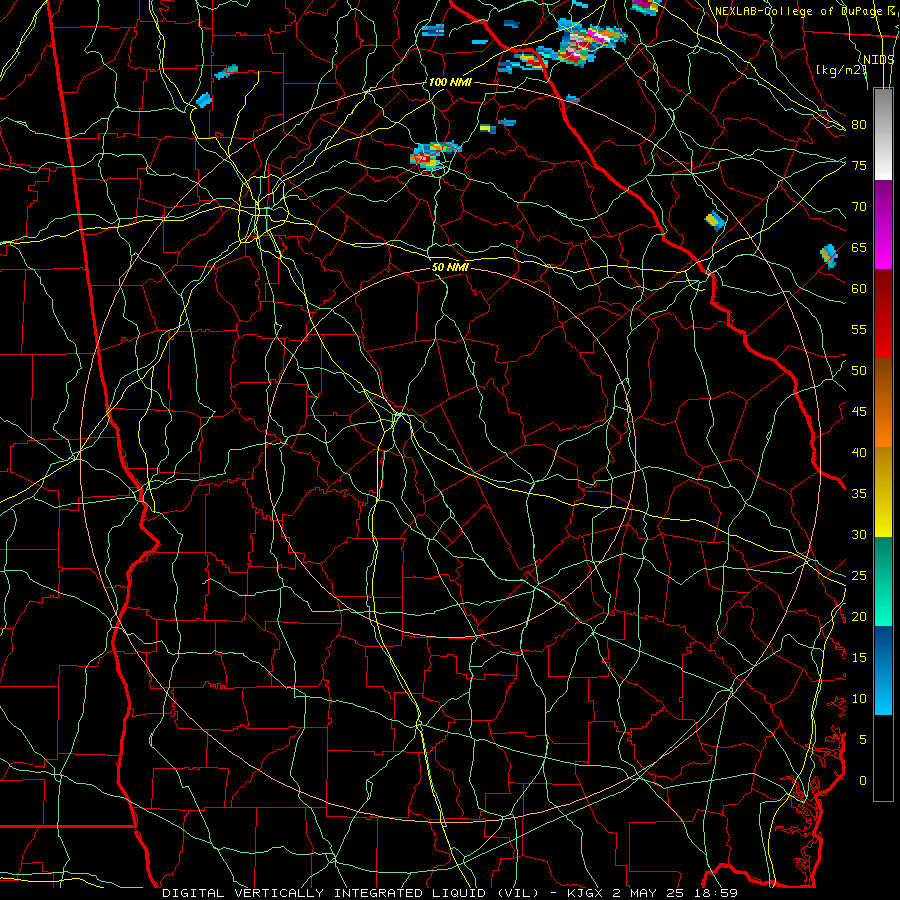Screen dimensions: 900x900
Task: Select the red band on the VIL scale
Action: click(x=883, y=314)
